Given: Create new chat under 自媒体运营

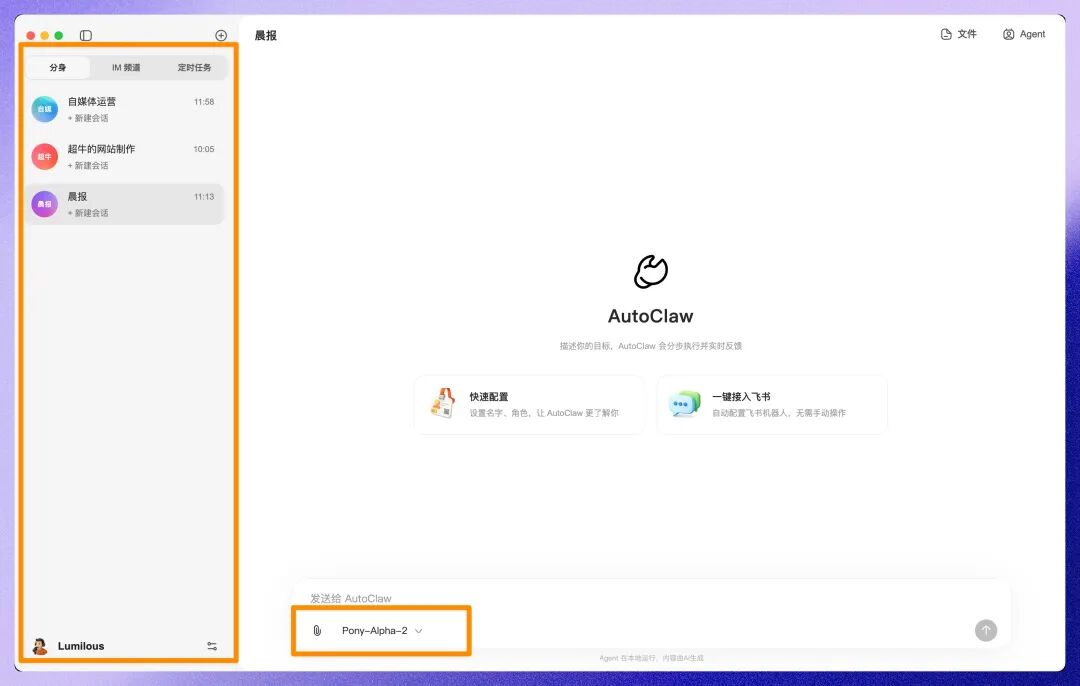Looking at the screenshot, I should coord(88,118).
